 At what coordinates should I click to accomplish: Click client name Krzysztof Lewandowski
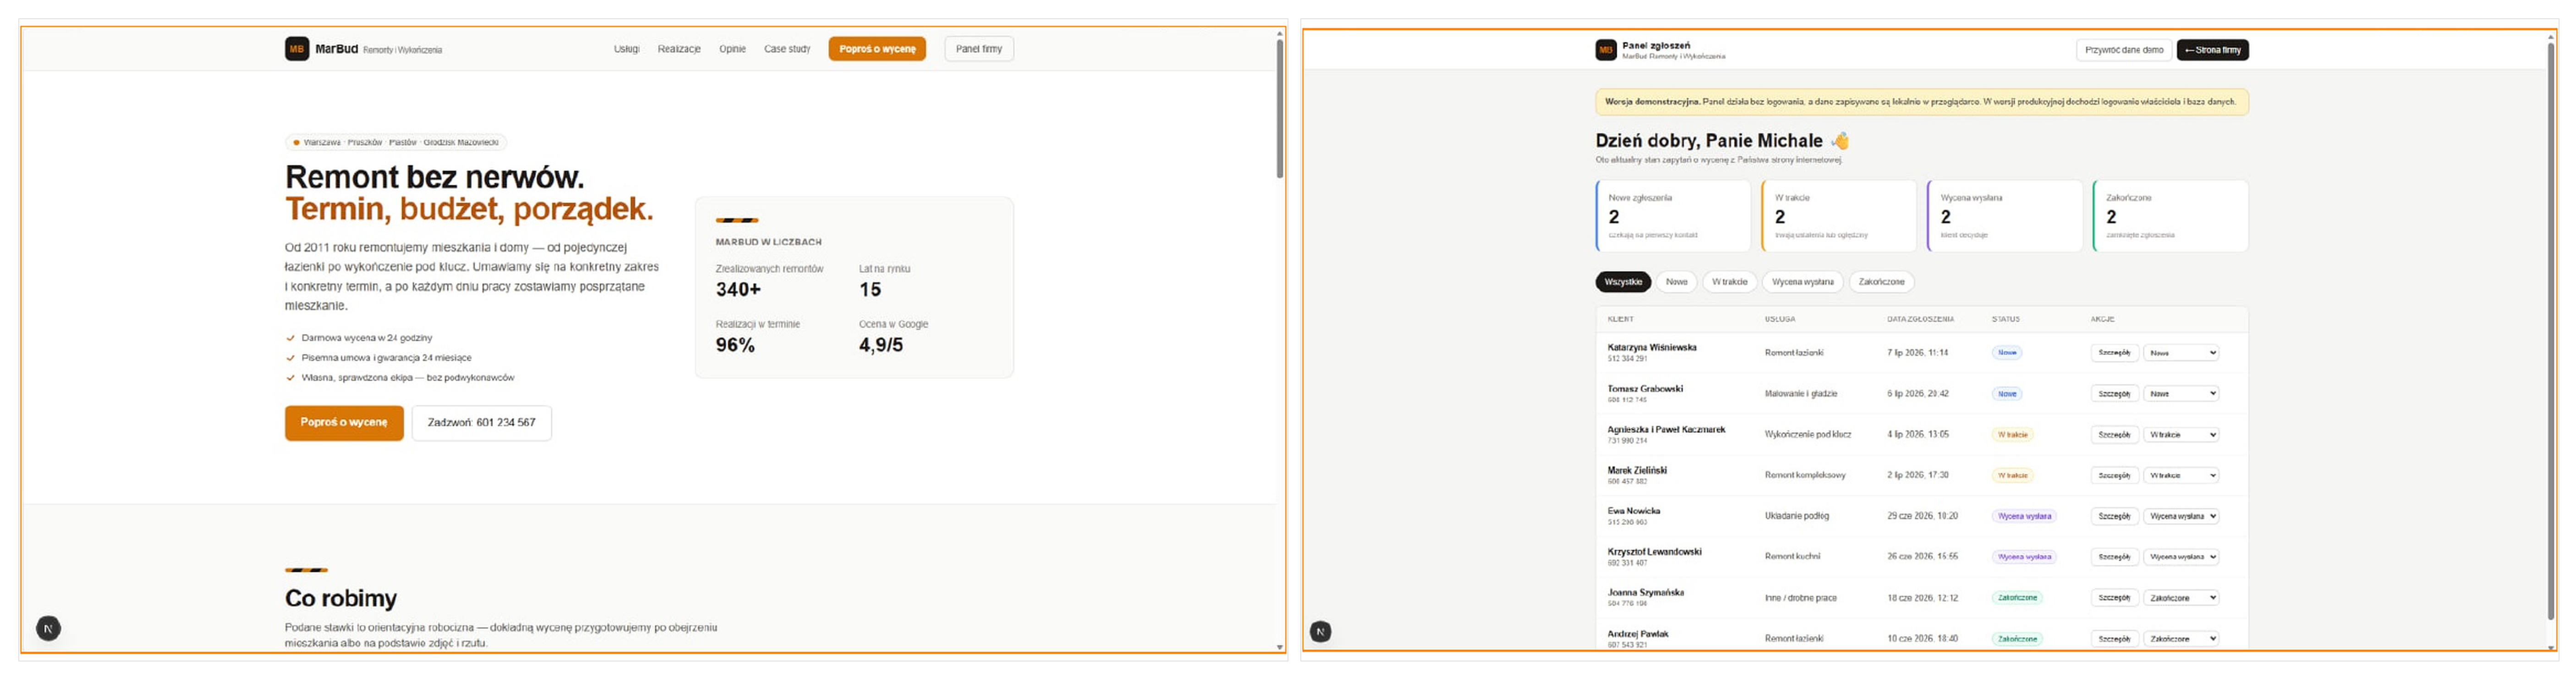click(x=1654, y=552)
